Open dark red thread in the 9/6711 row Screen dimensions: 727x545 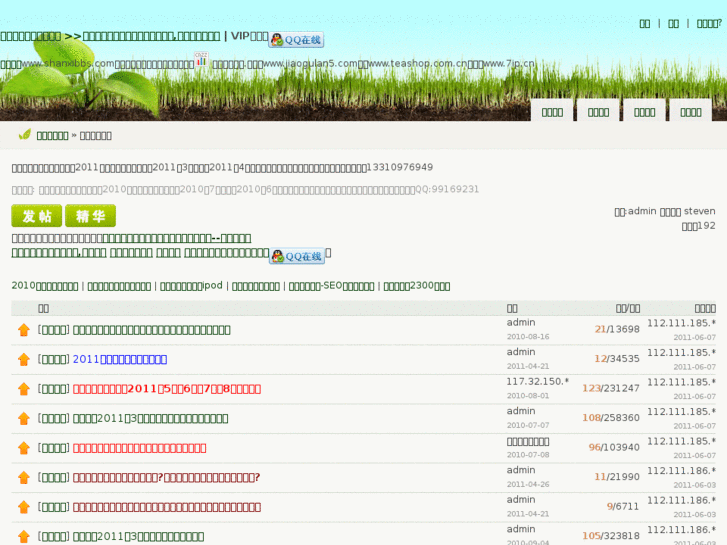pos(167,507)
